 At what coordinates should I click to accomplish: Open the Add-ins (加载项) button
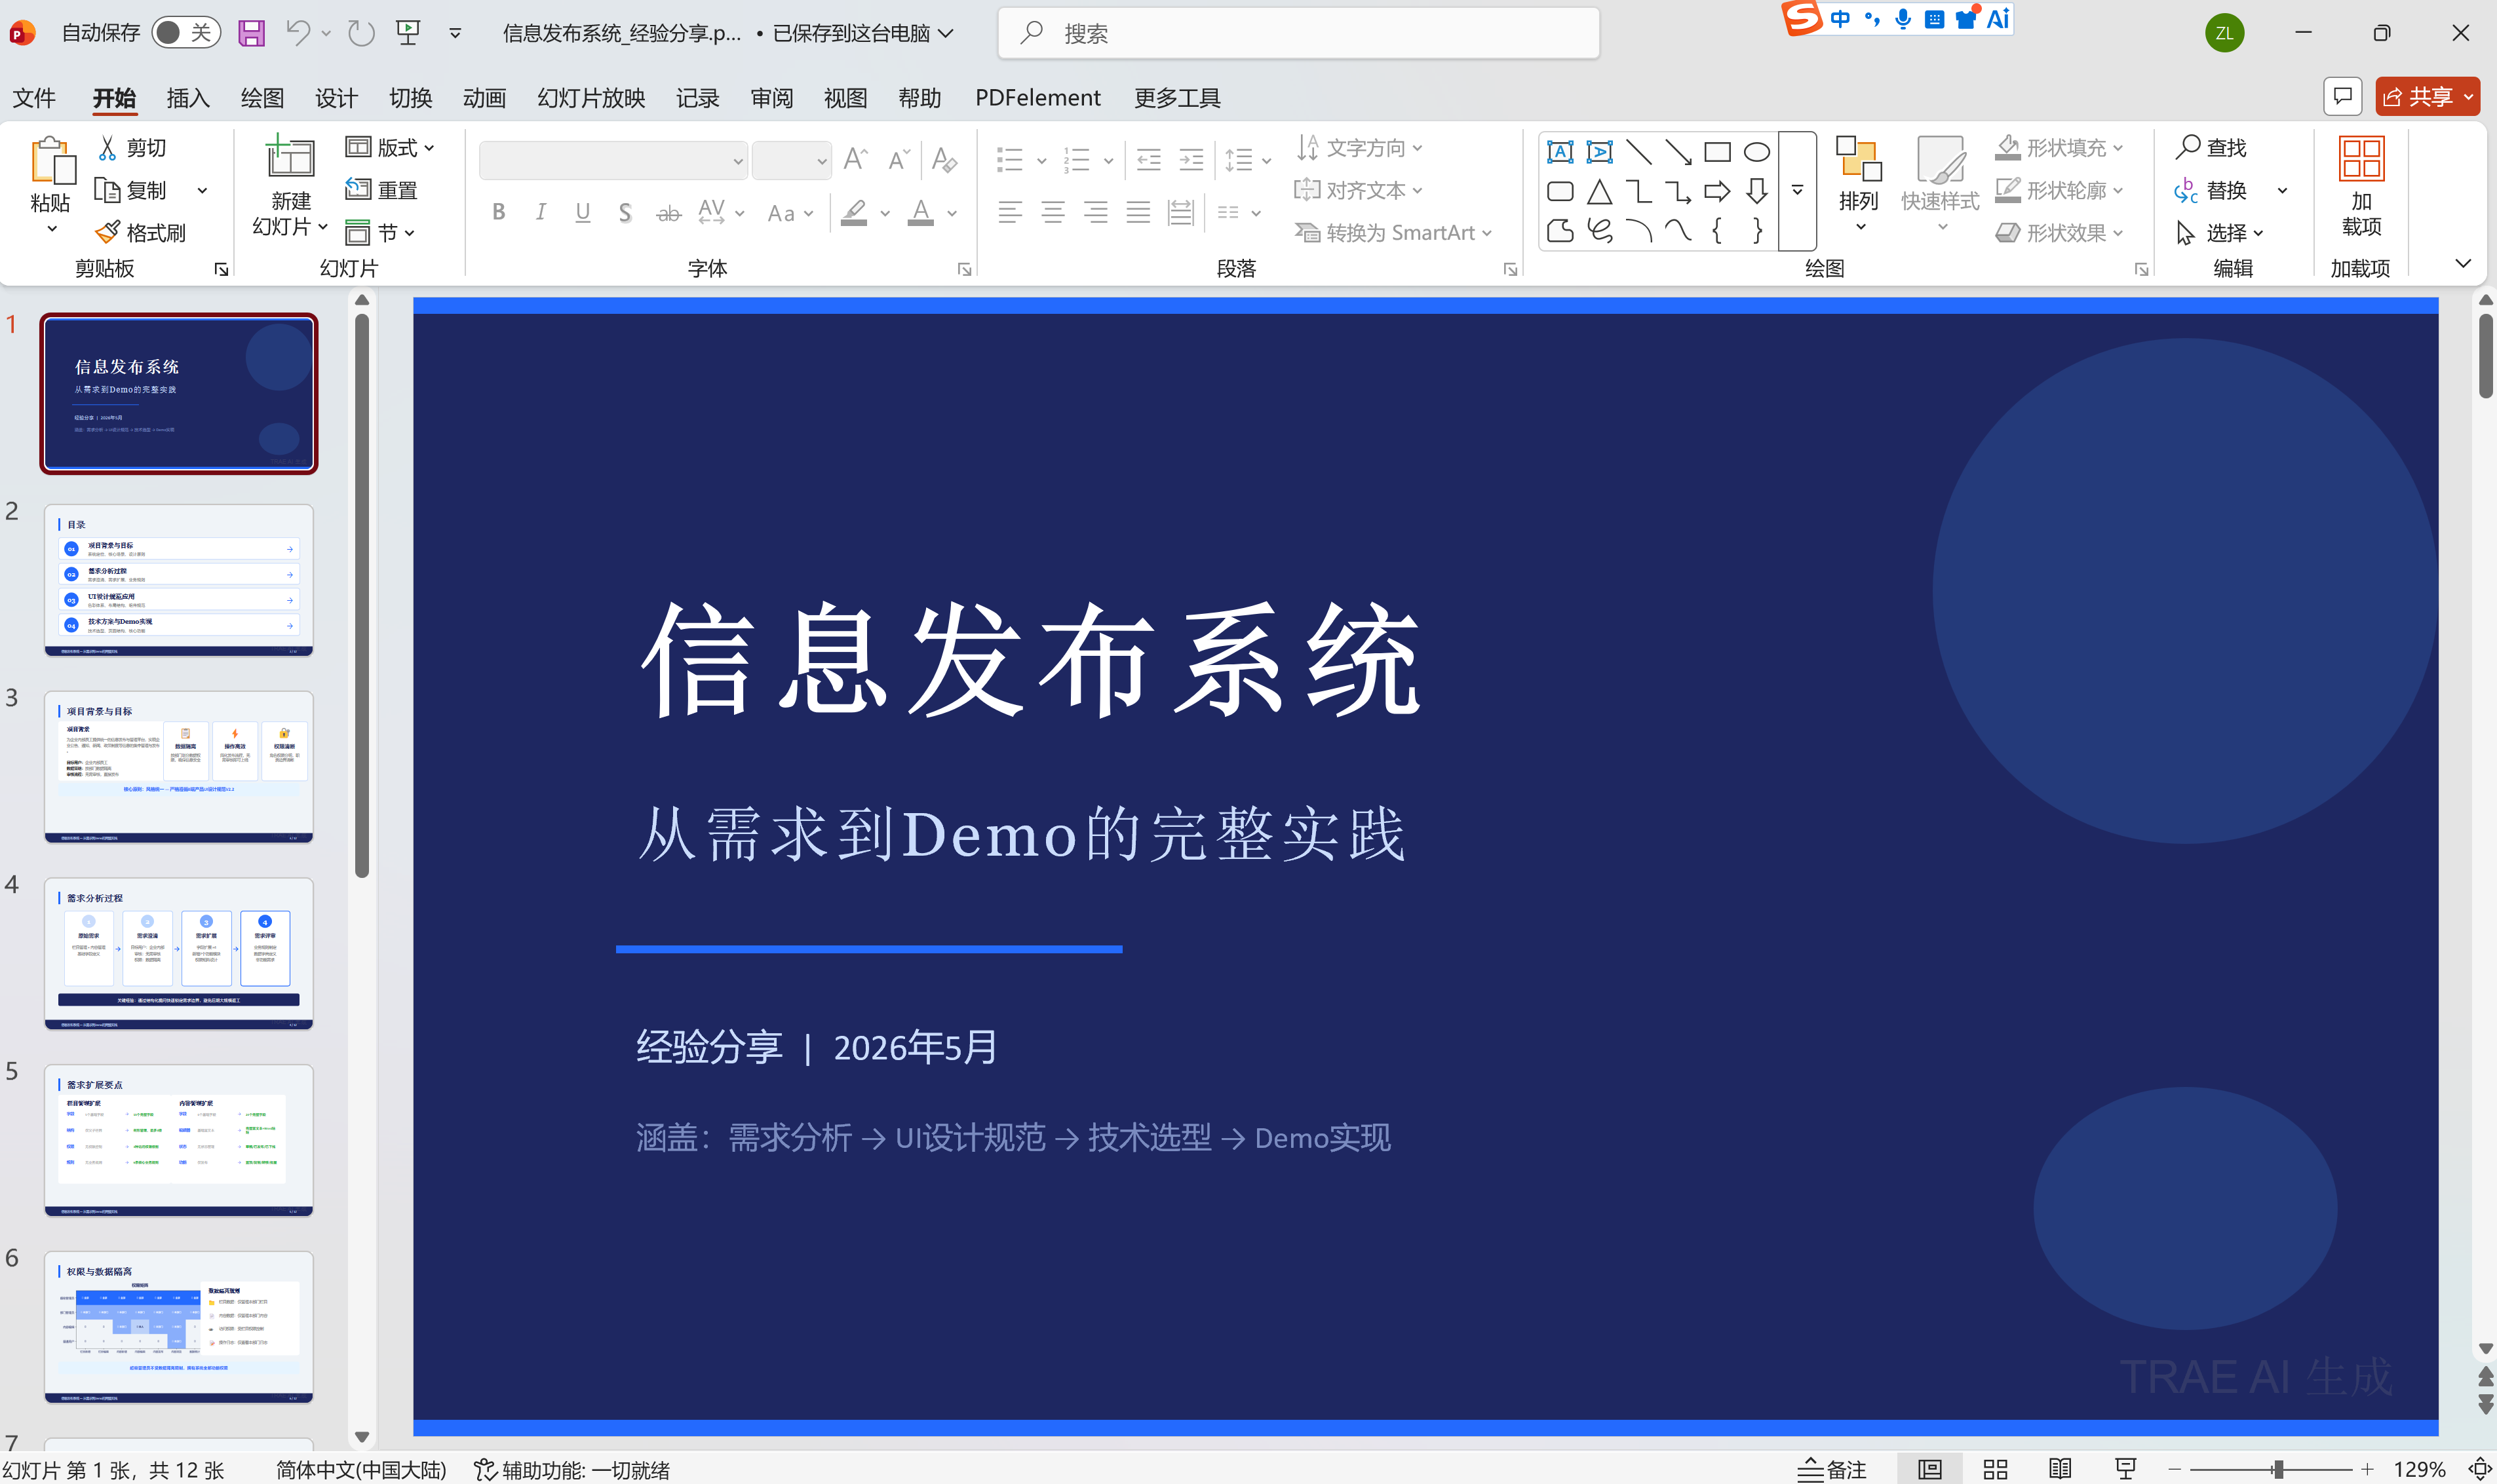coord(2361,187)
